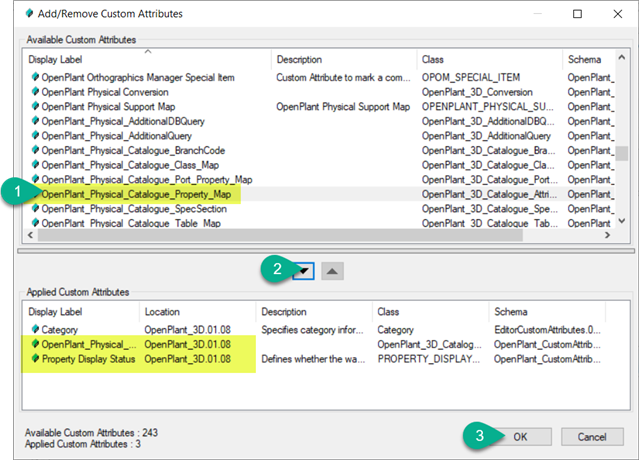639x460 pixels.
Task: Select the applied Category attribute row
Action: pyautogui.click(x=315, y=330)
